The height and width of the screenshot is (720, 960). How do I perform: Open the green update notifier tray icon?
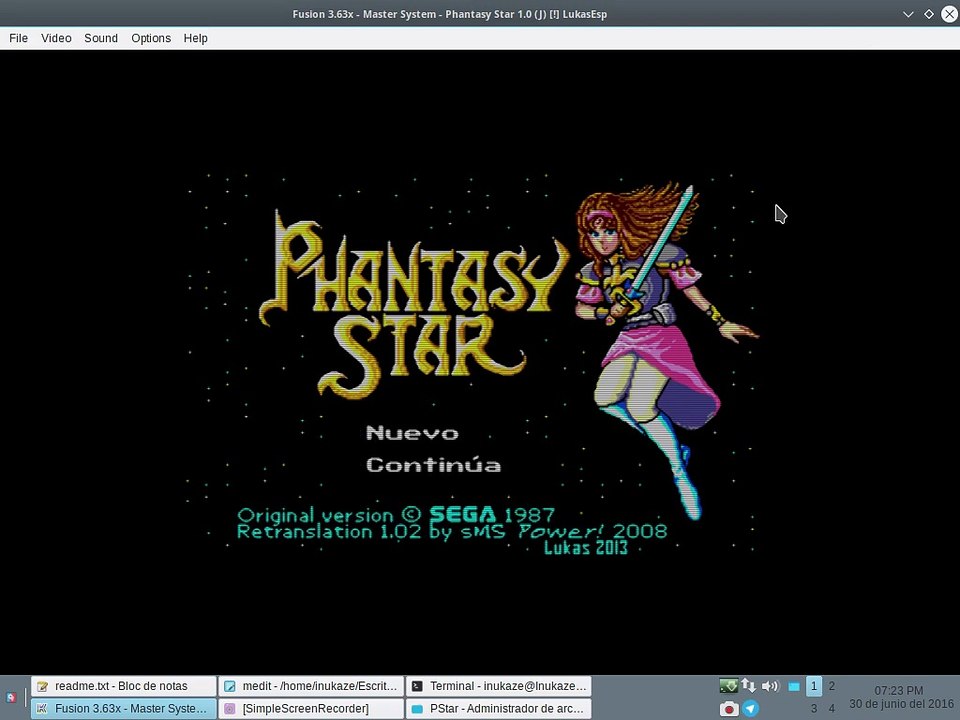click(x=728, y=686)
